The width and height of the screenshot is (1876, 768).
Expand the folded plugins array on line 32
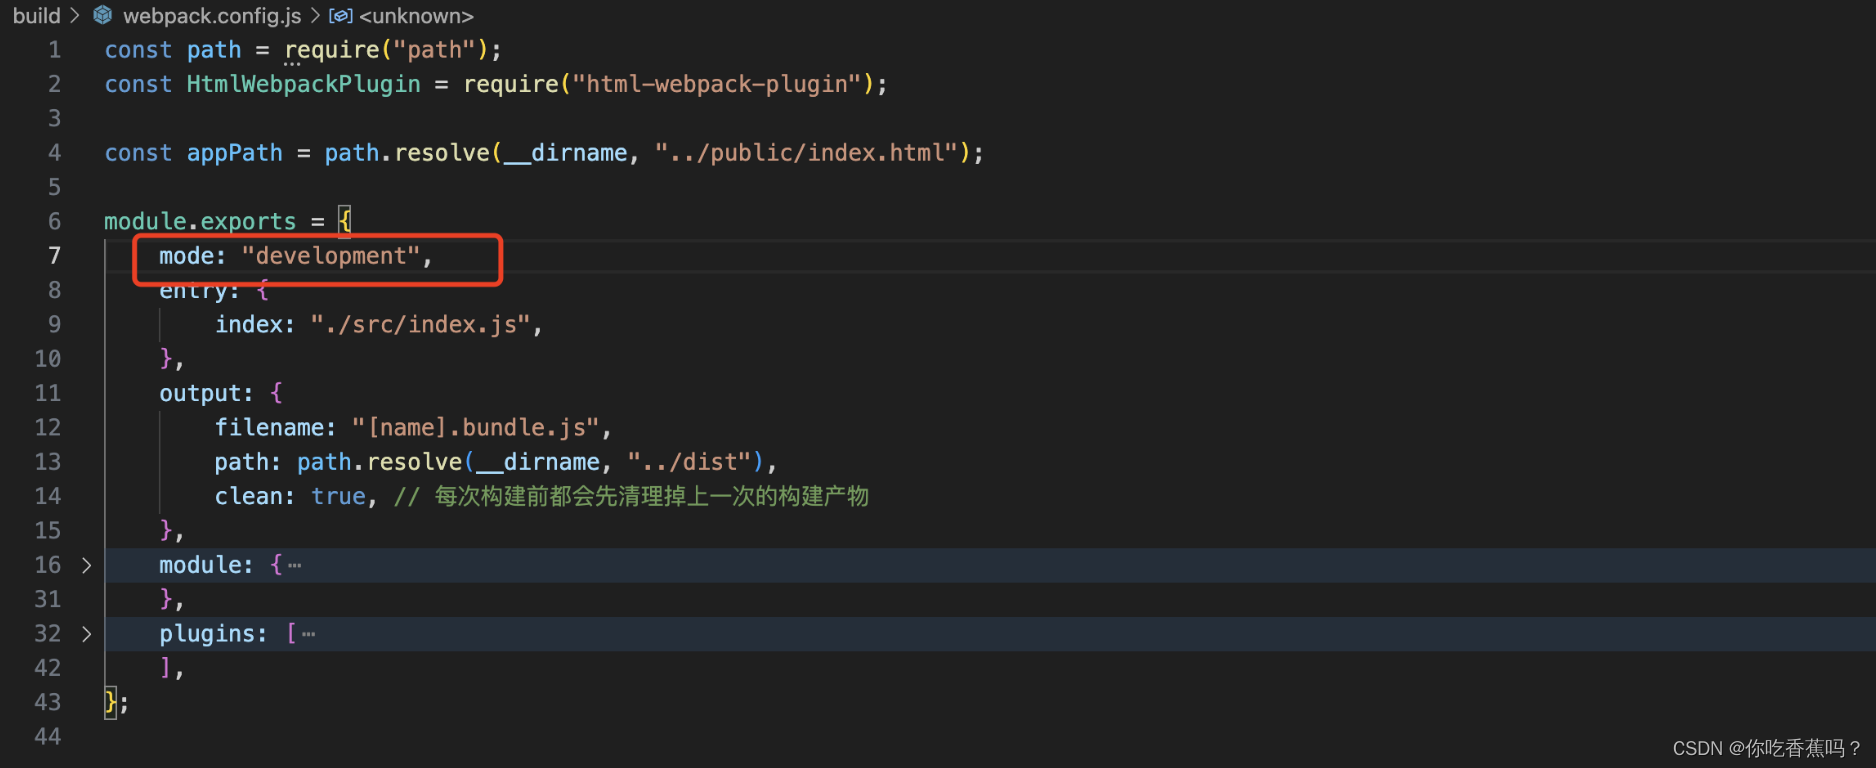pos(87,634)
